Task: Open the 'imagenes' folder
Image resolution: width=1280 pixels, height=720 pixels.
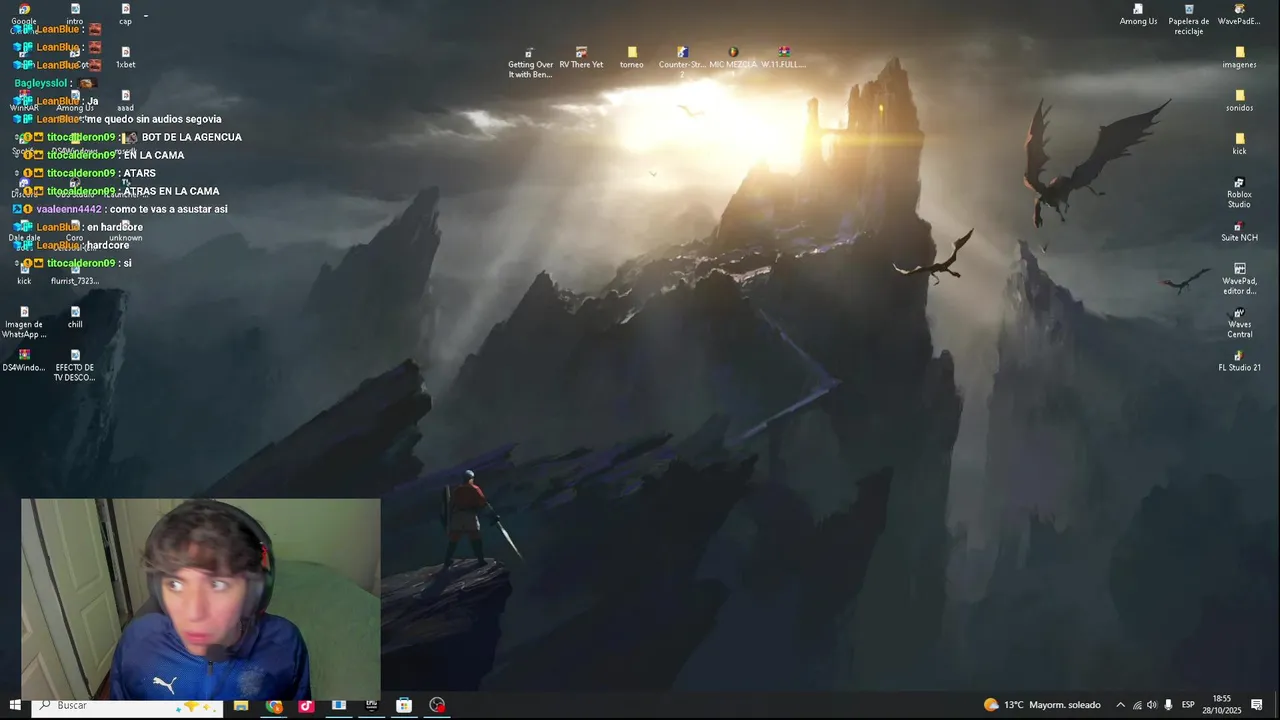Action: pyautogui.click(x=1239, y=57)
